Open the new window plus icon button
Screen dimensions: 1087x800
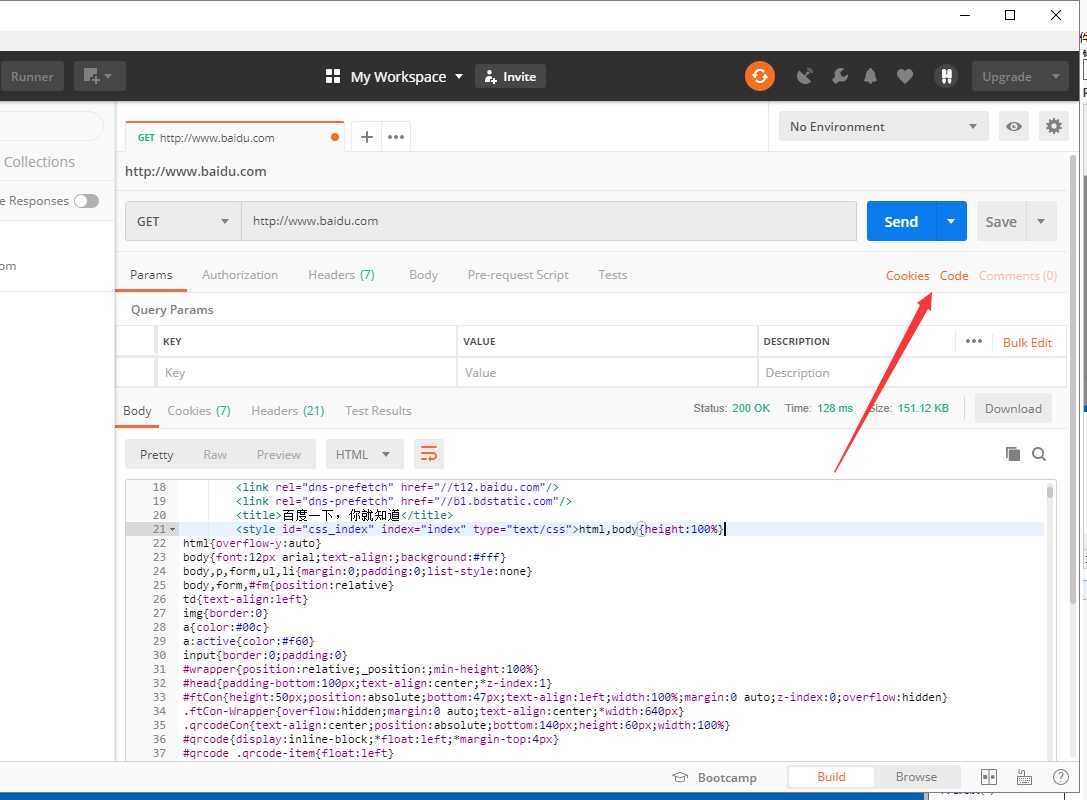tap(99, 76)
